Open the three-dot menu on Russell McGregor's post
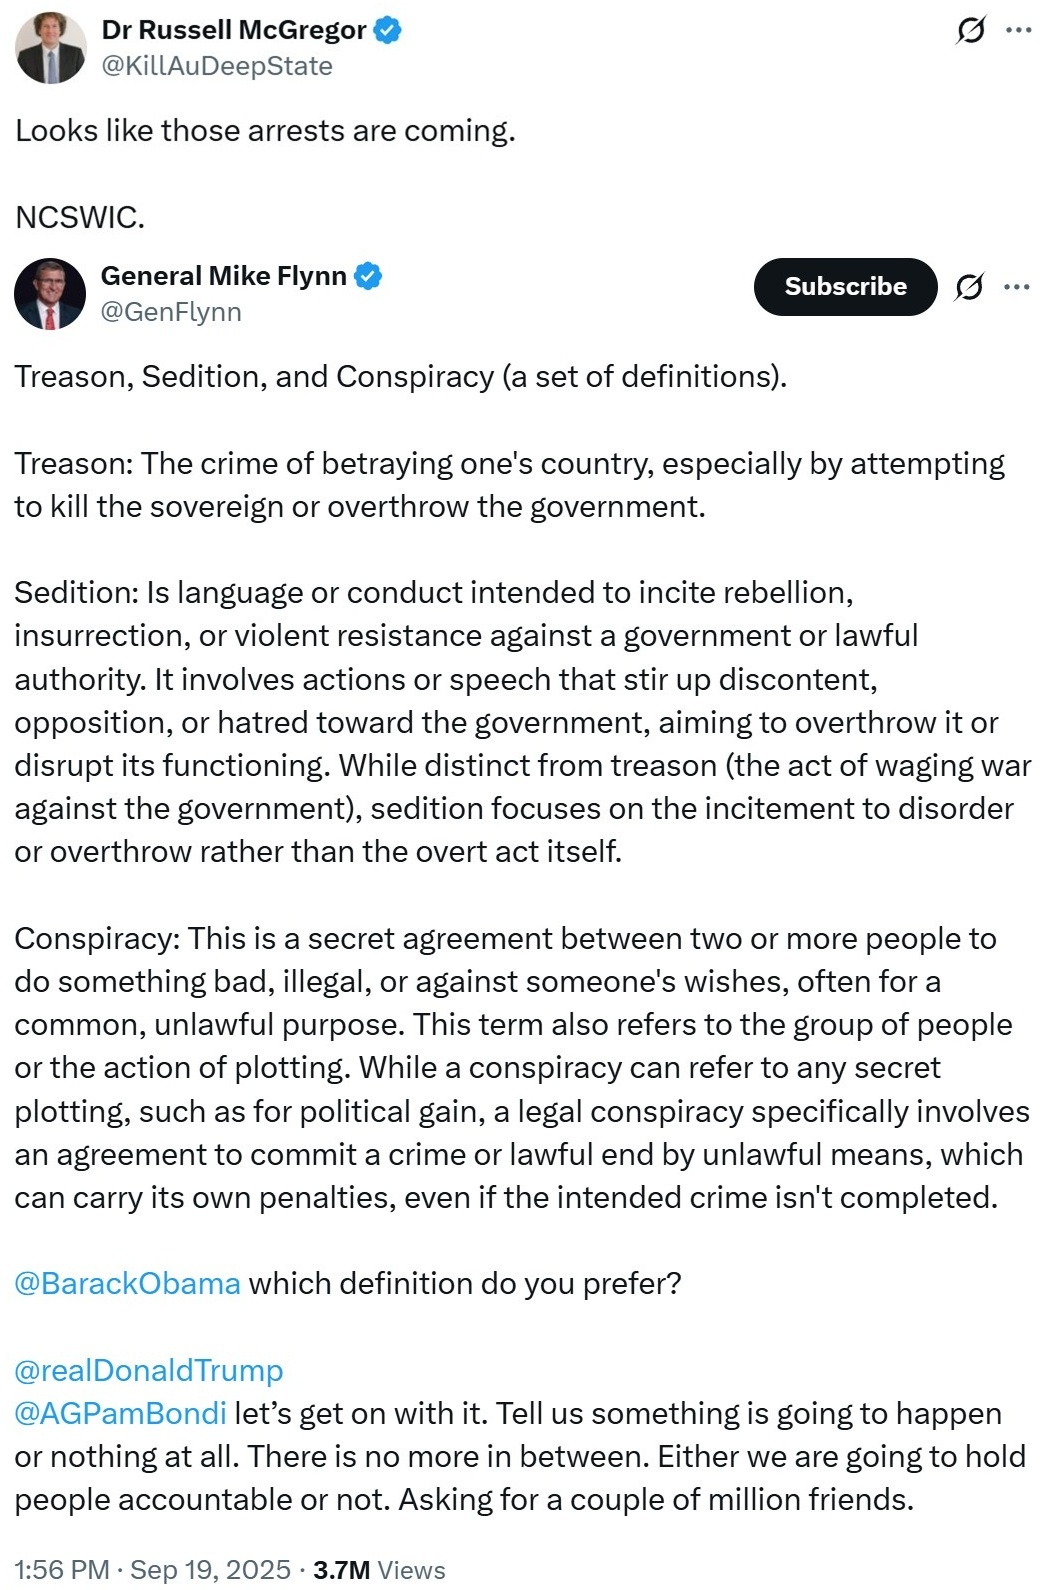The height and width of the screenshot is (1590, 1044). click(x=1018, y=31)
